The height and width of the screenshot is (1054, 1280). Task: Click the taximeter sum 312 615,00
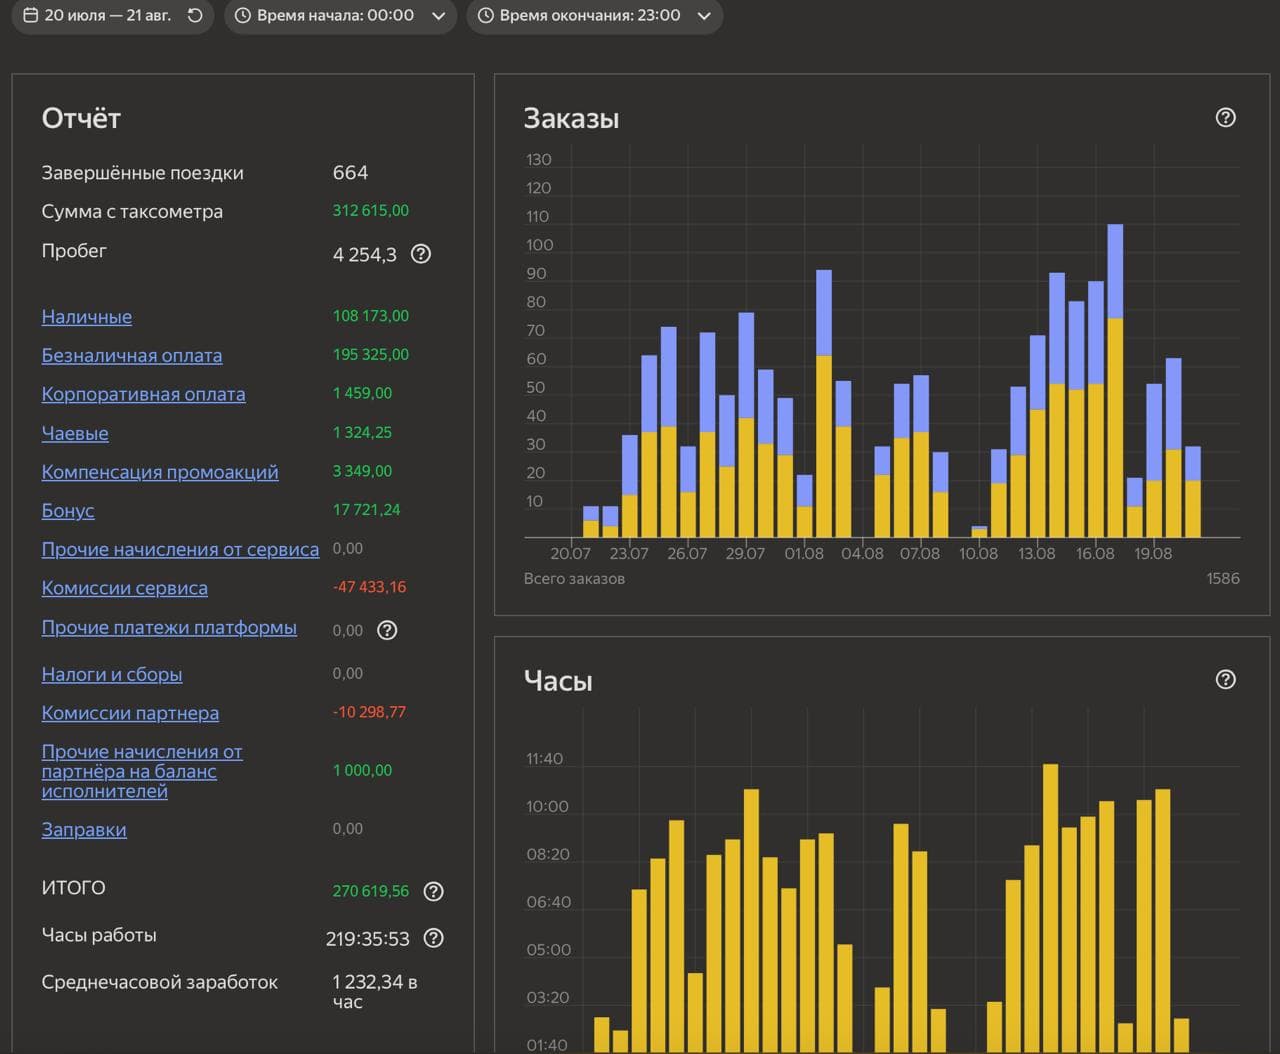pyautogui.click(x=371, y=211)
